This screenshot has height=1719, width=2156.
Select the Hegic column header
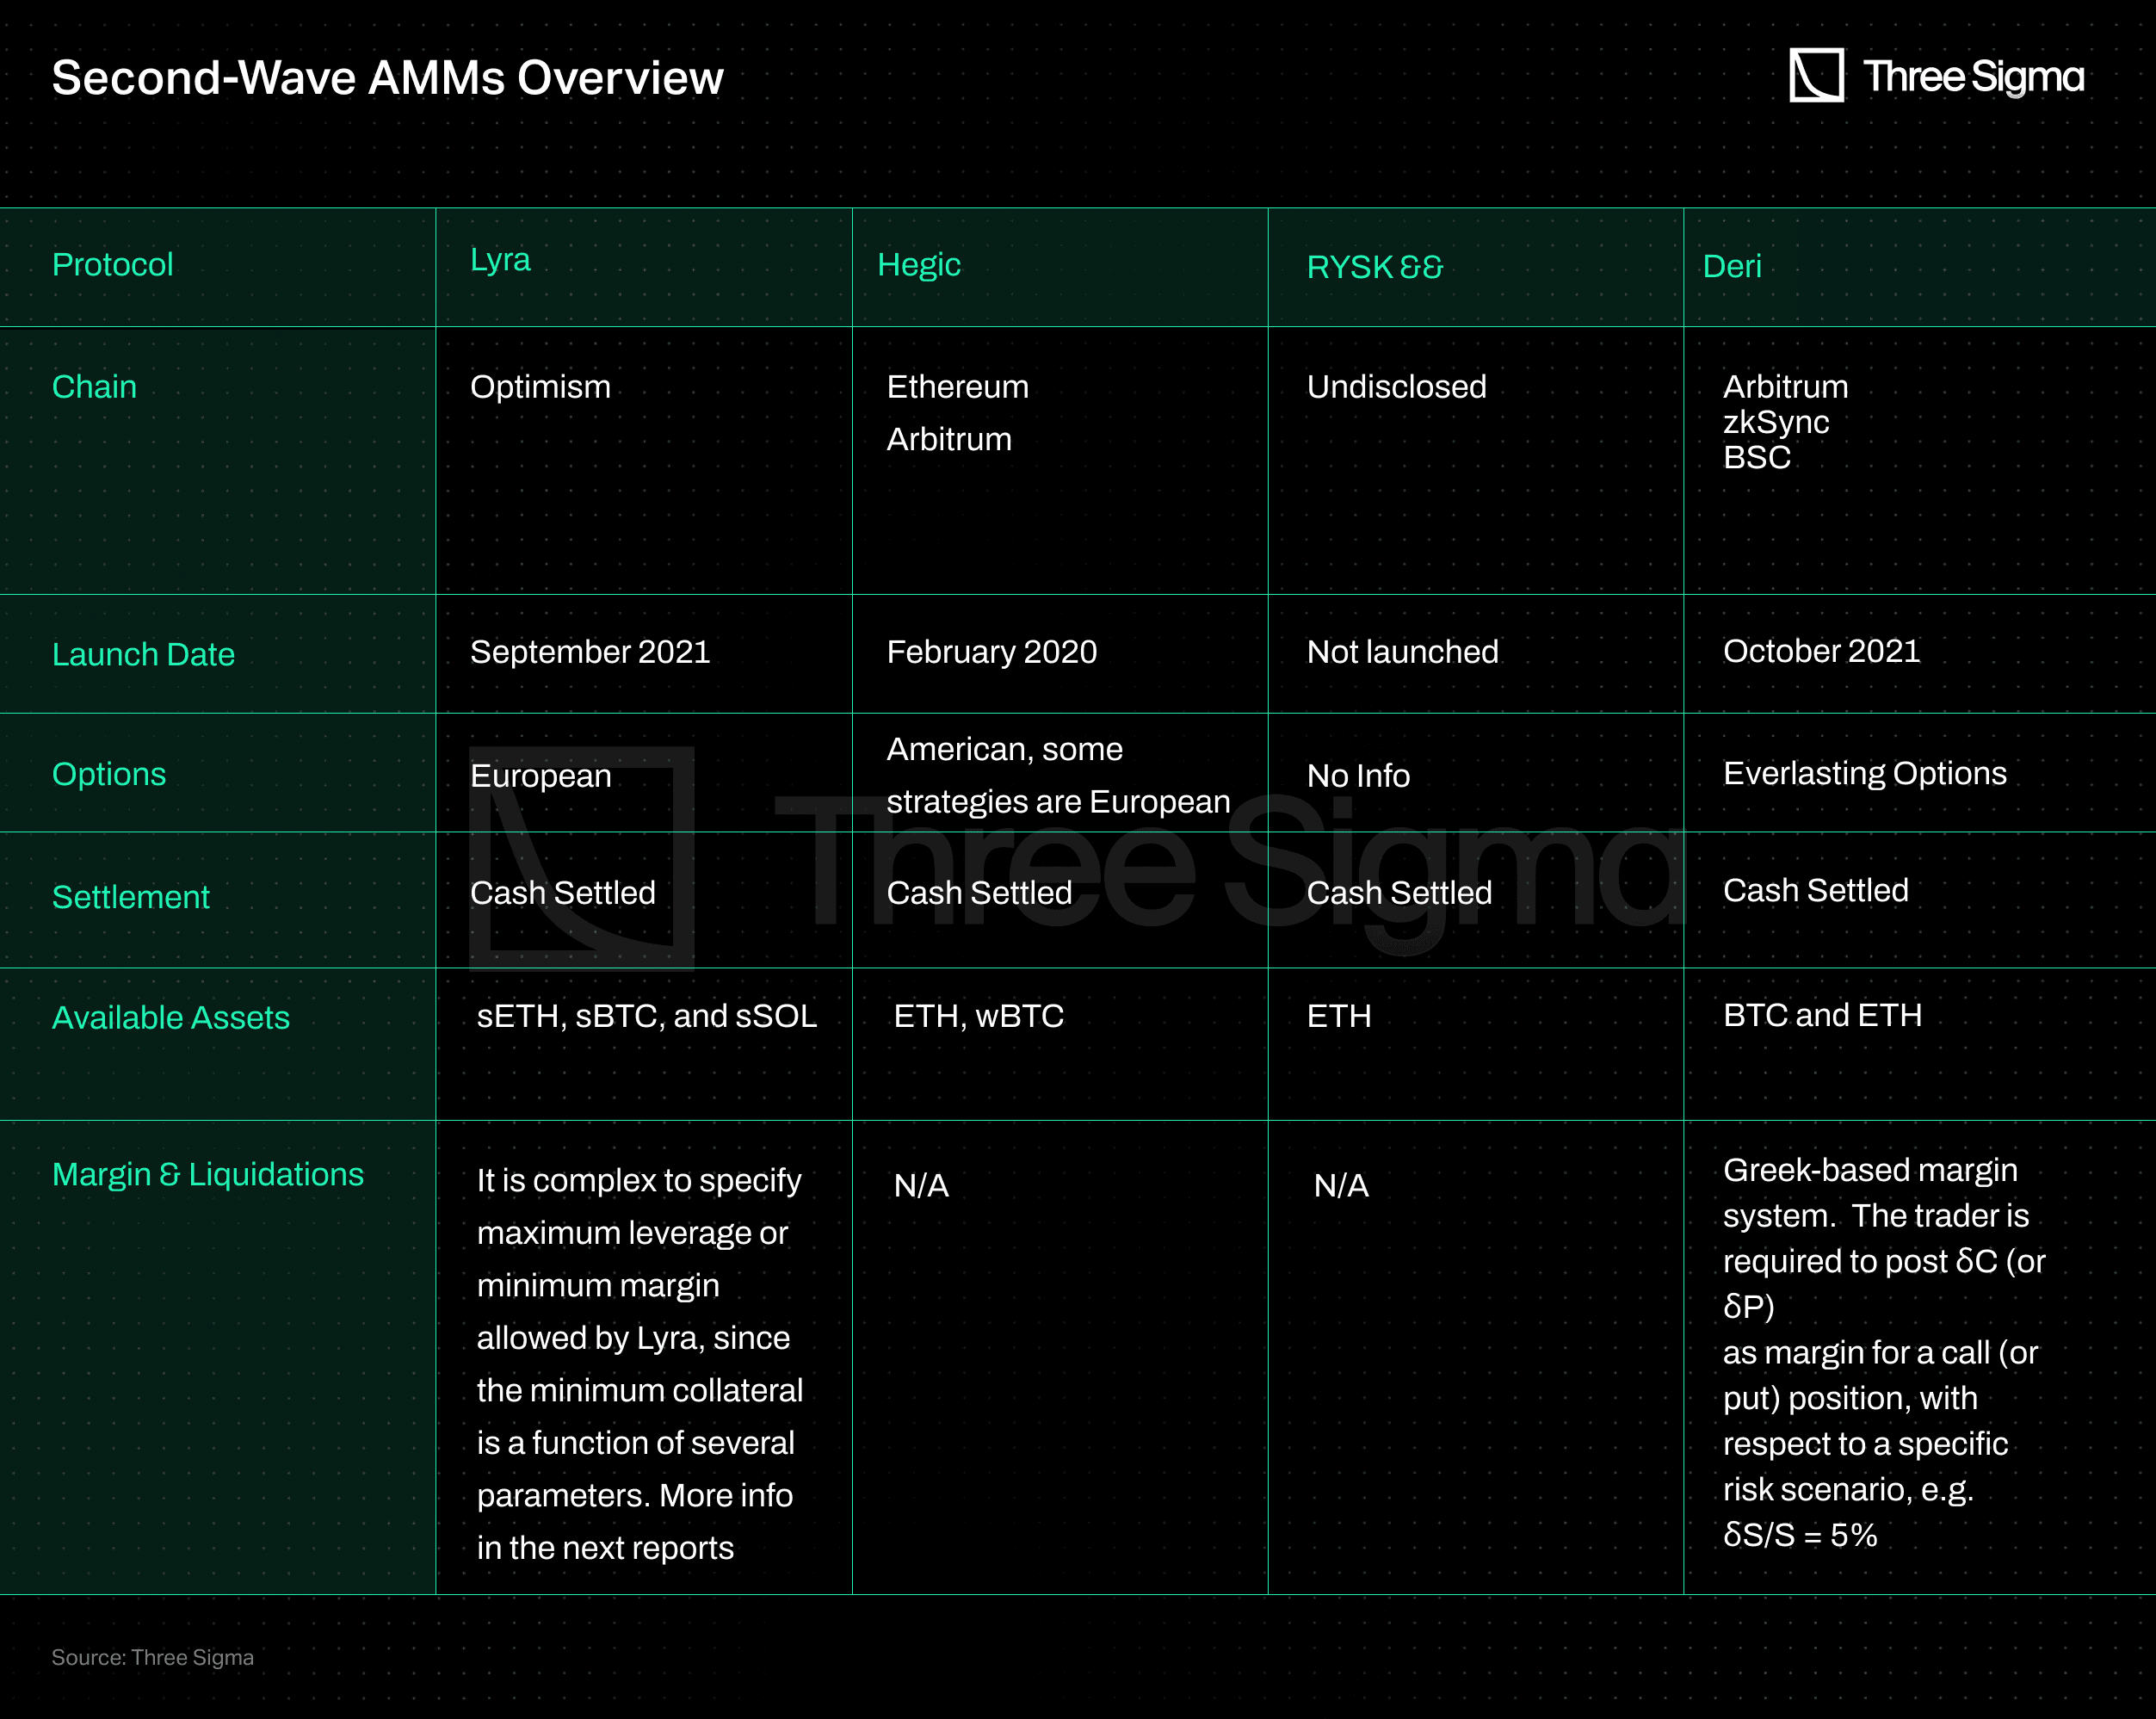point(918,265)
